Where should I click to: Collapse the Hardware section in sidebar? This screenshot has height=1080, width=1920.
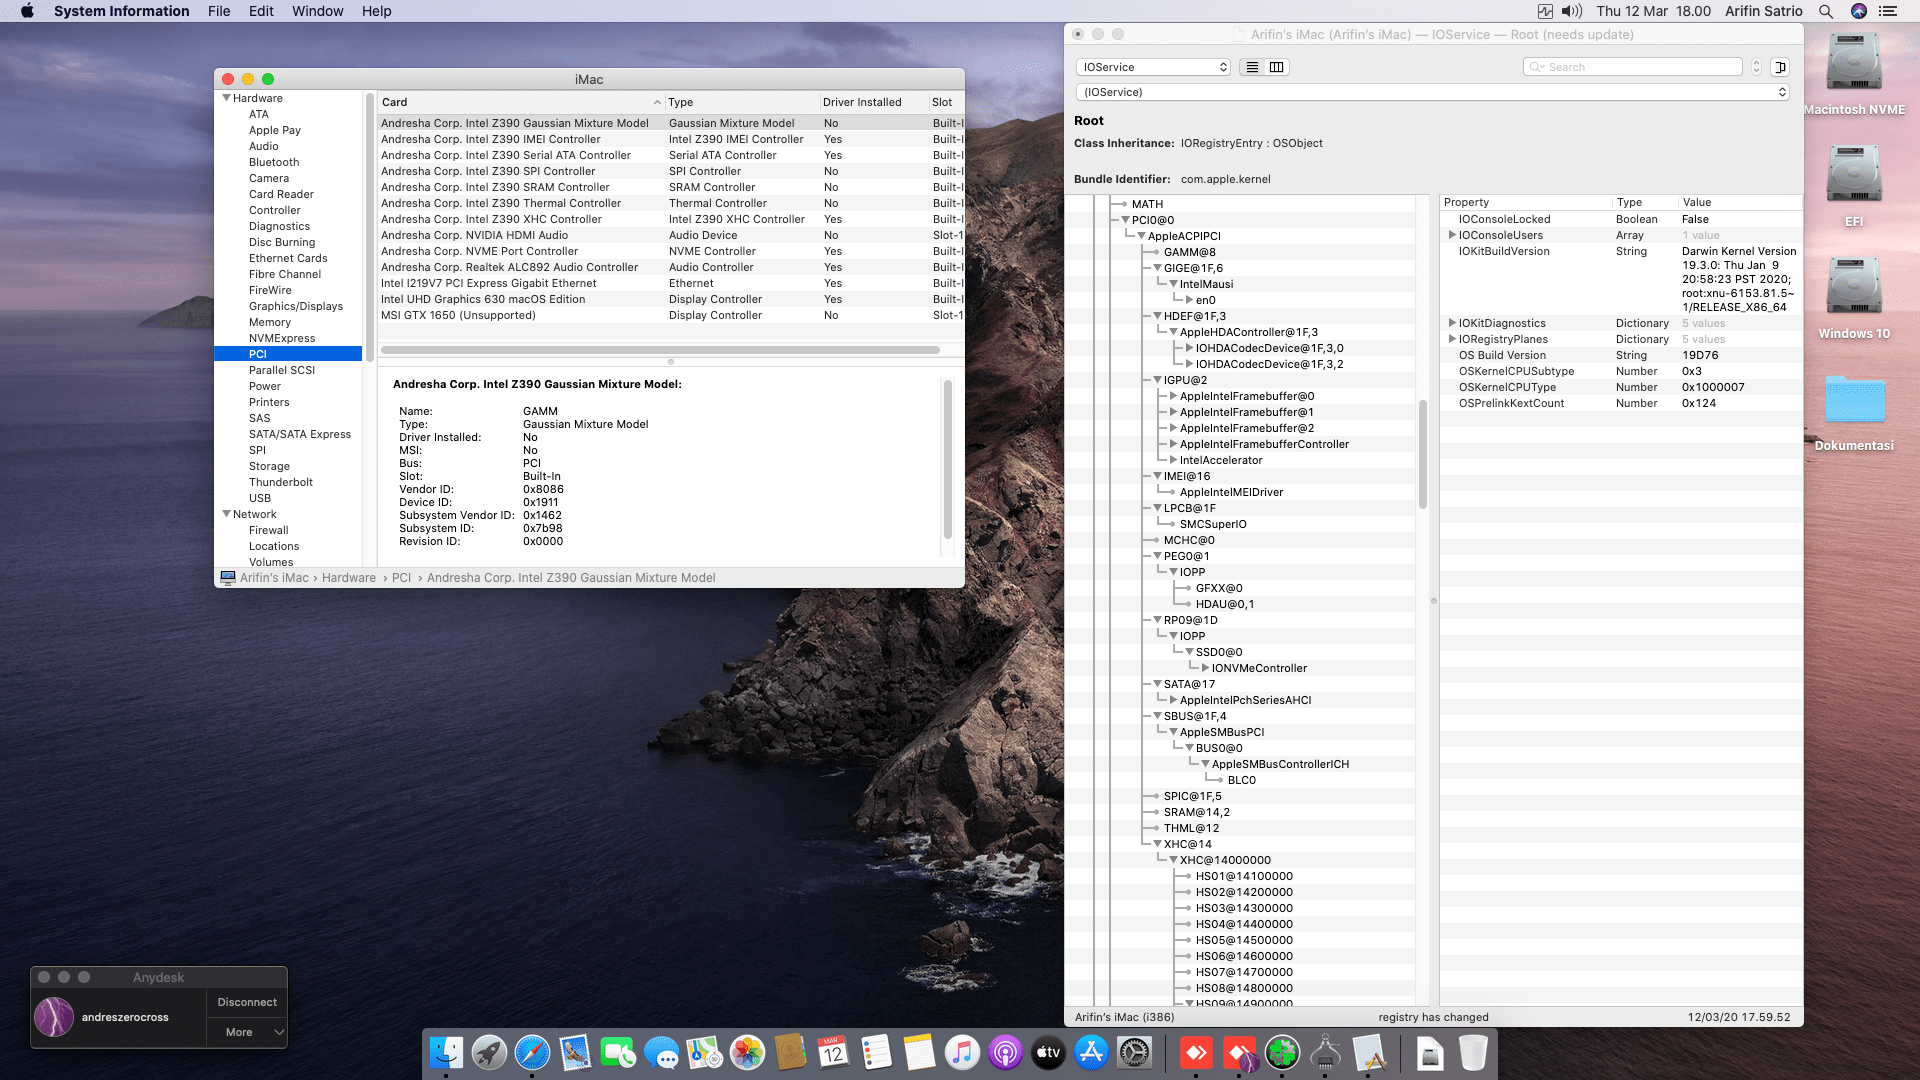(x=227, y=98)
